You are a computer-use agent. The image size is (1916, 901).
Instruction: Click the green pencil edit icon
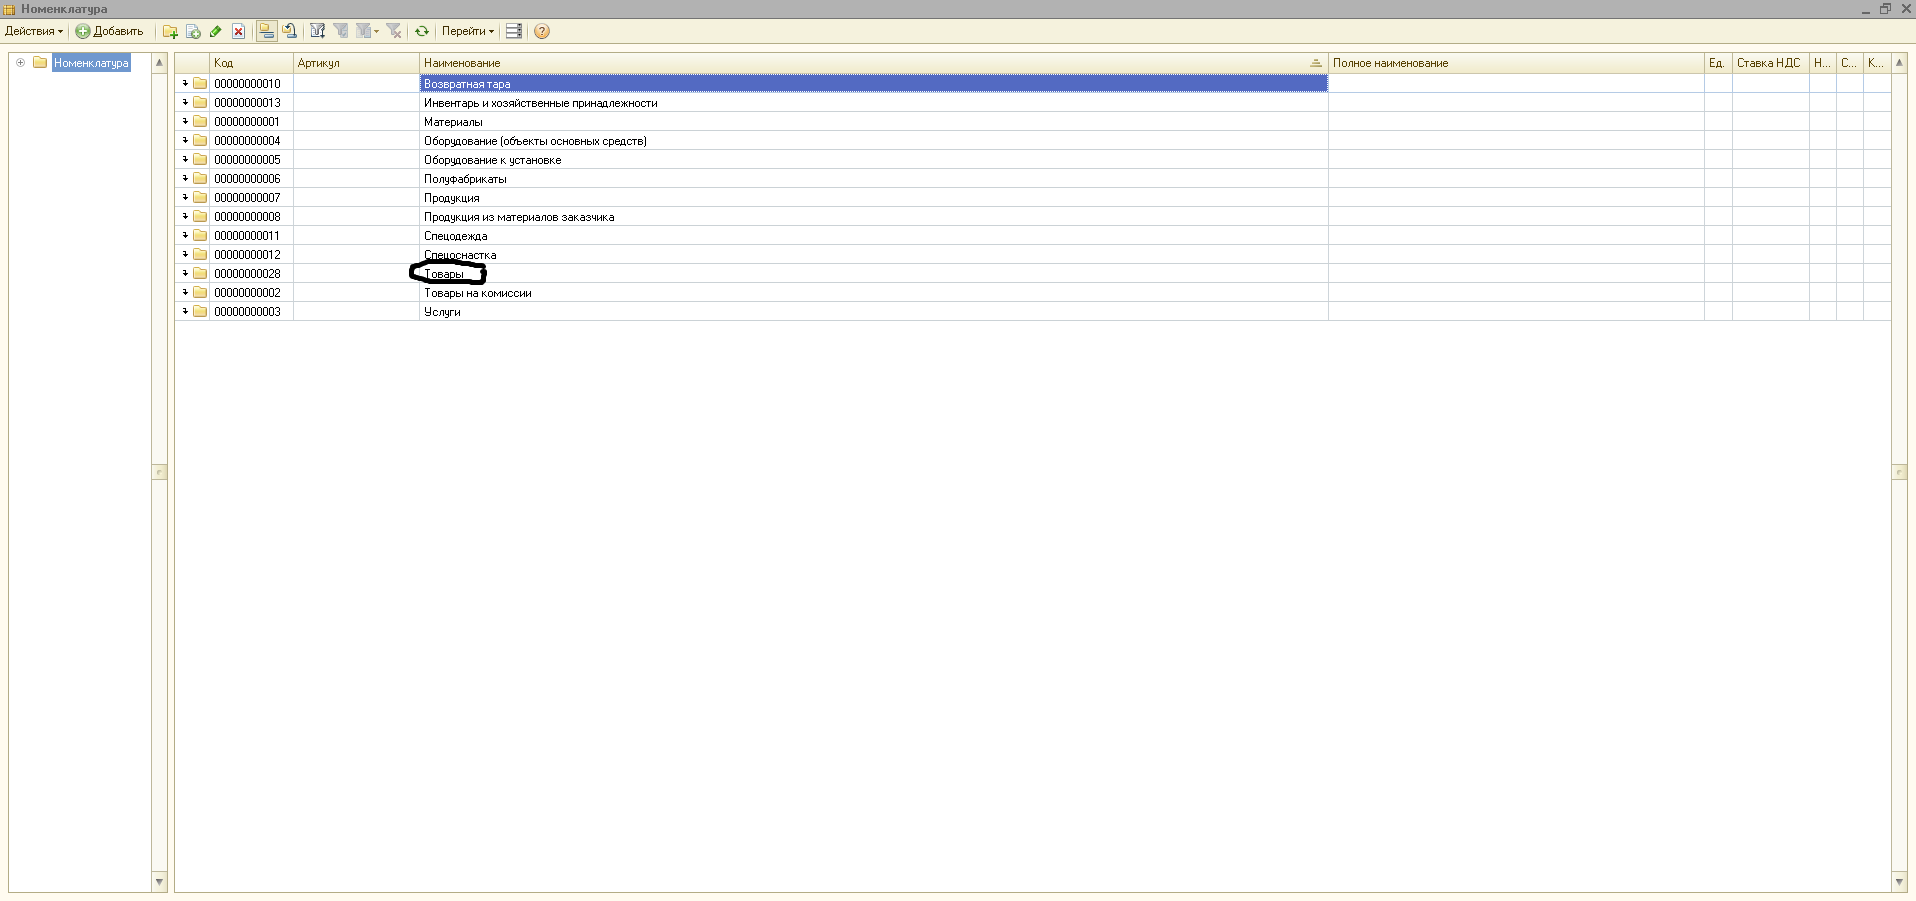pos(216,31)
